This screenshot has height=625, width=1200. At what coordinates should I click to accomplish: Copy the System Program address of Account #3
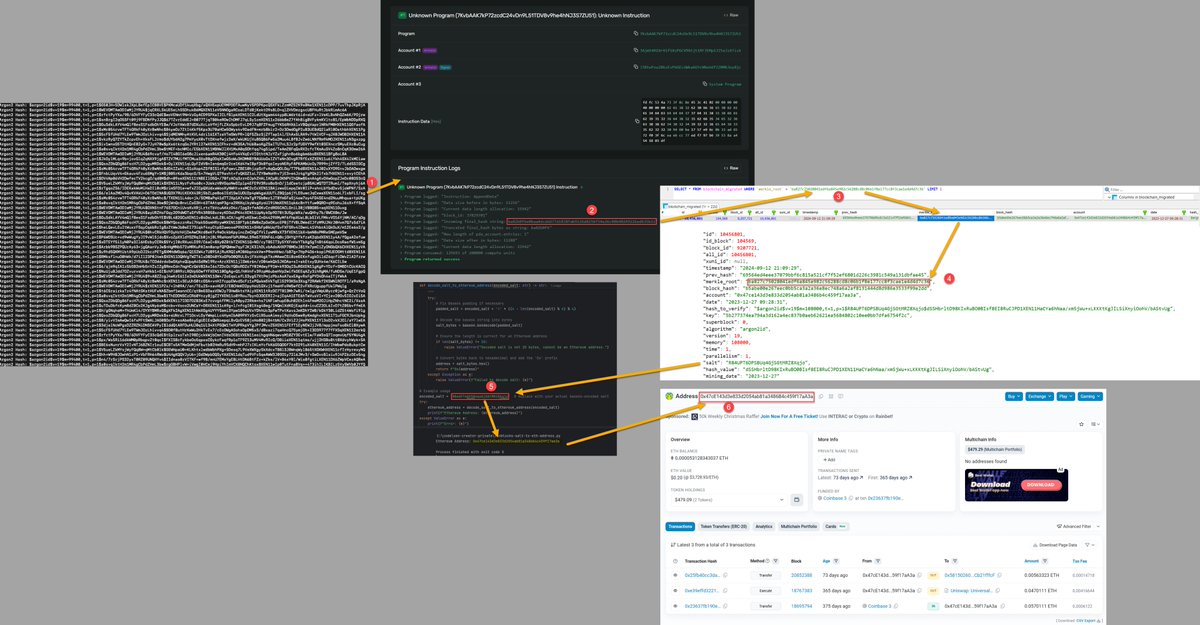pyautogui.click(x=705, y=84)
